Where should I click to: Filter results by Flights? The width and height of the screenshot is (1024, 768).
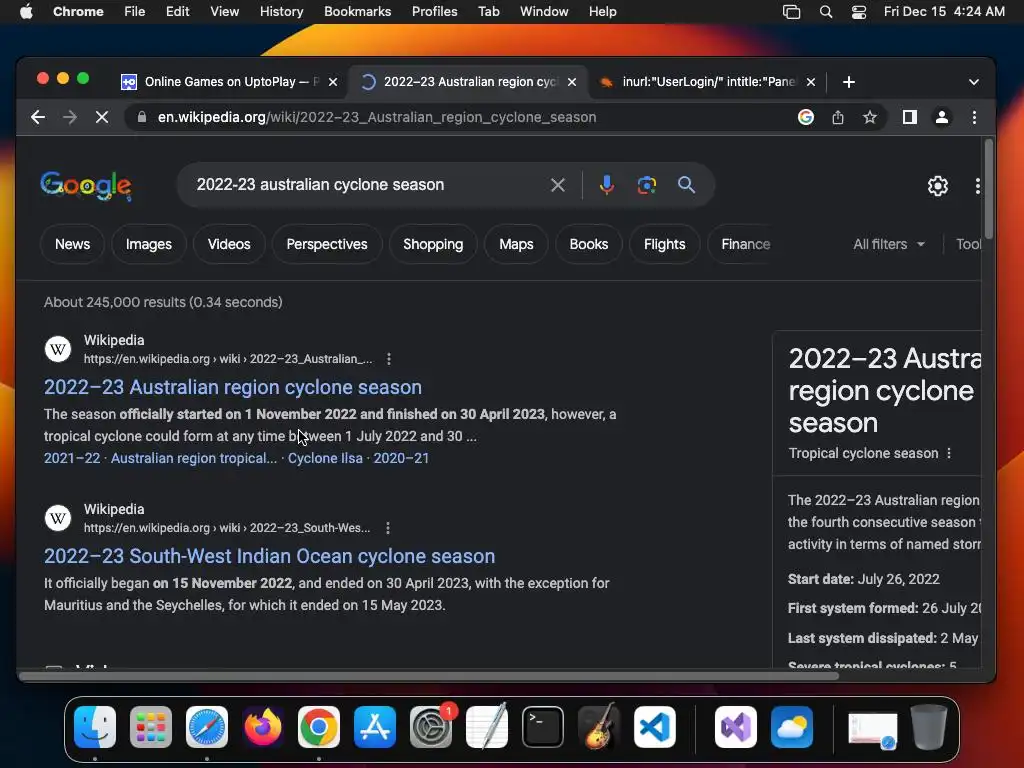click(665, 244)
